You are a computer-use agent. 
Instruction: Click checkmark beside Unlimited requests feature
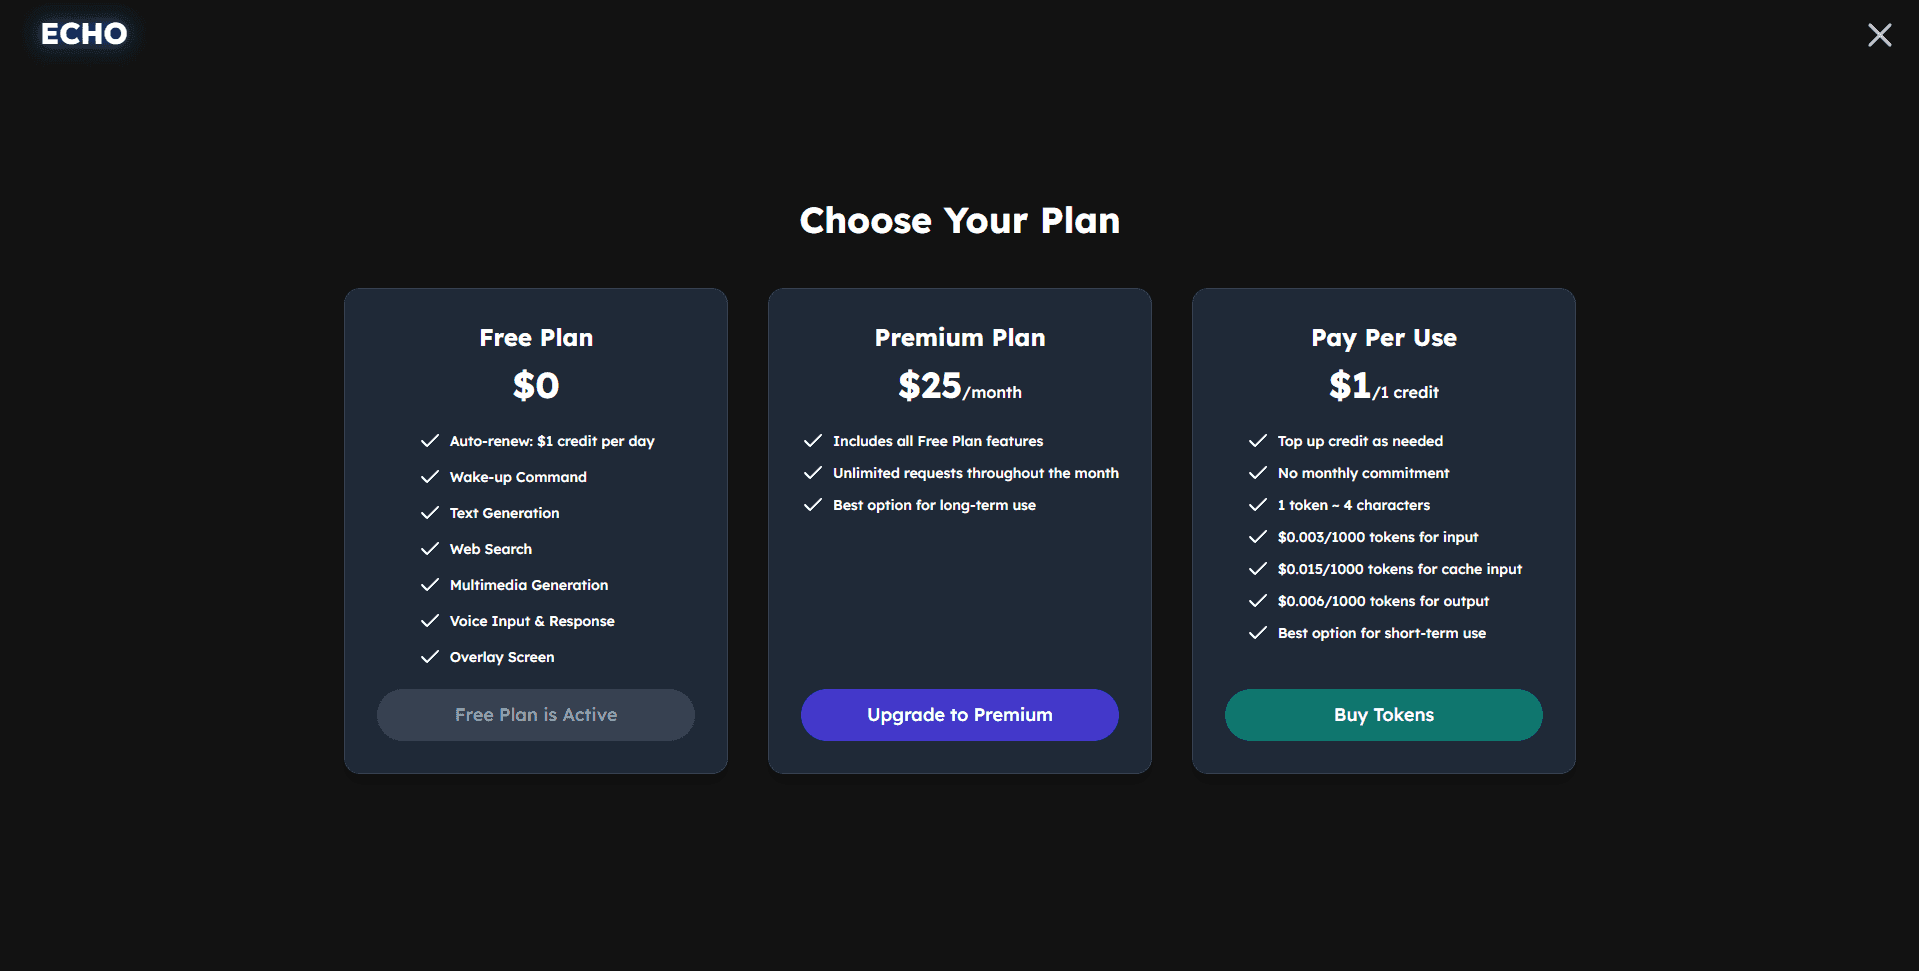pos(813,473)
